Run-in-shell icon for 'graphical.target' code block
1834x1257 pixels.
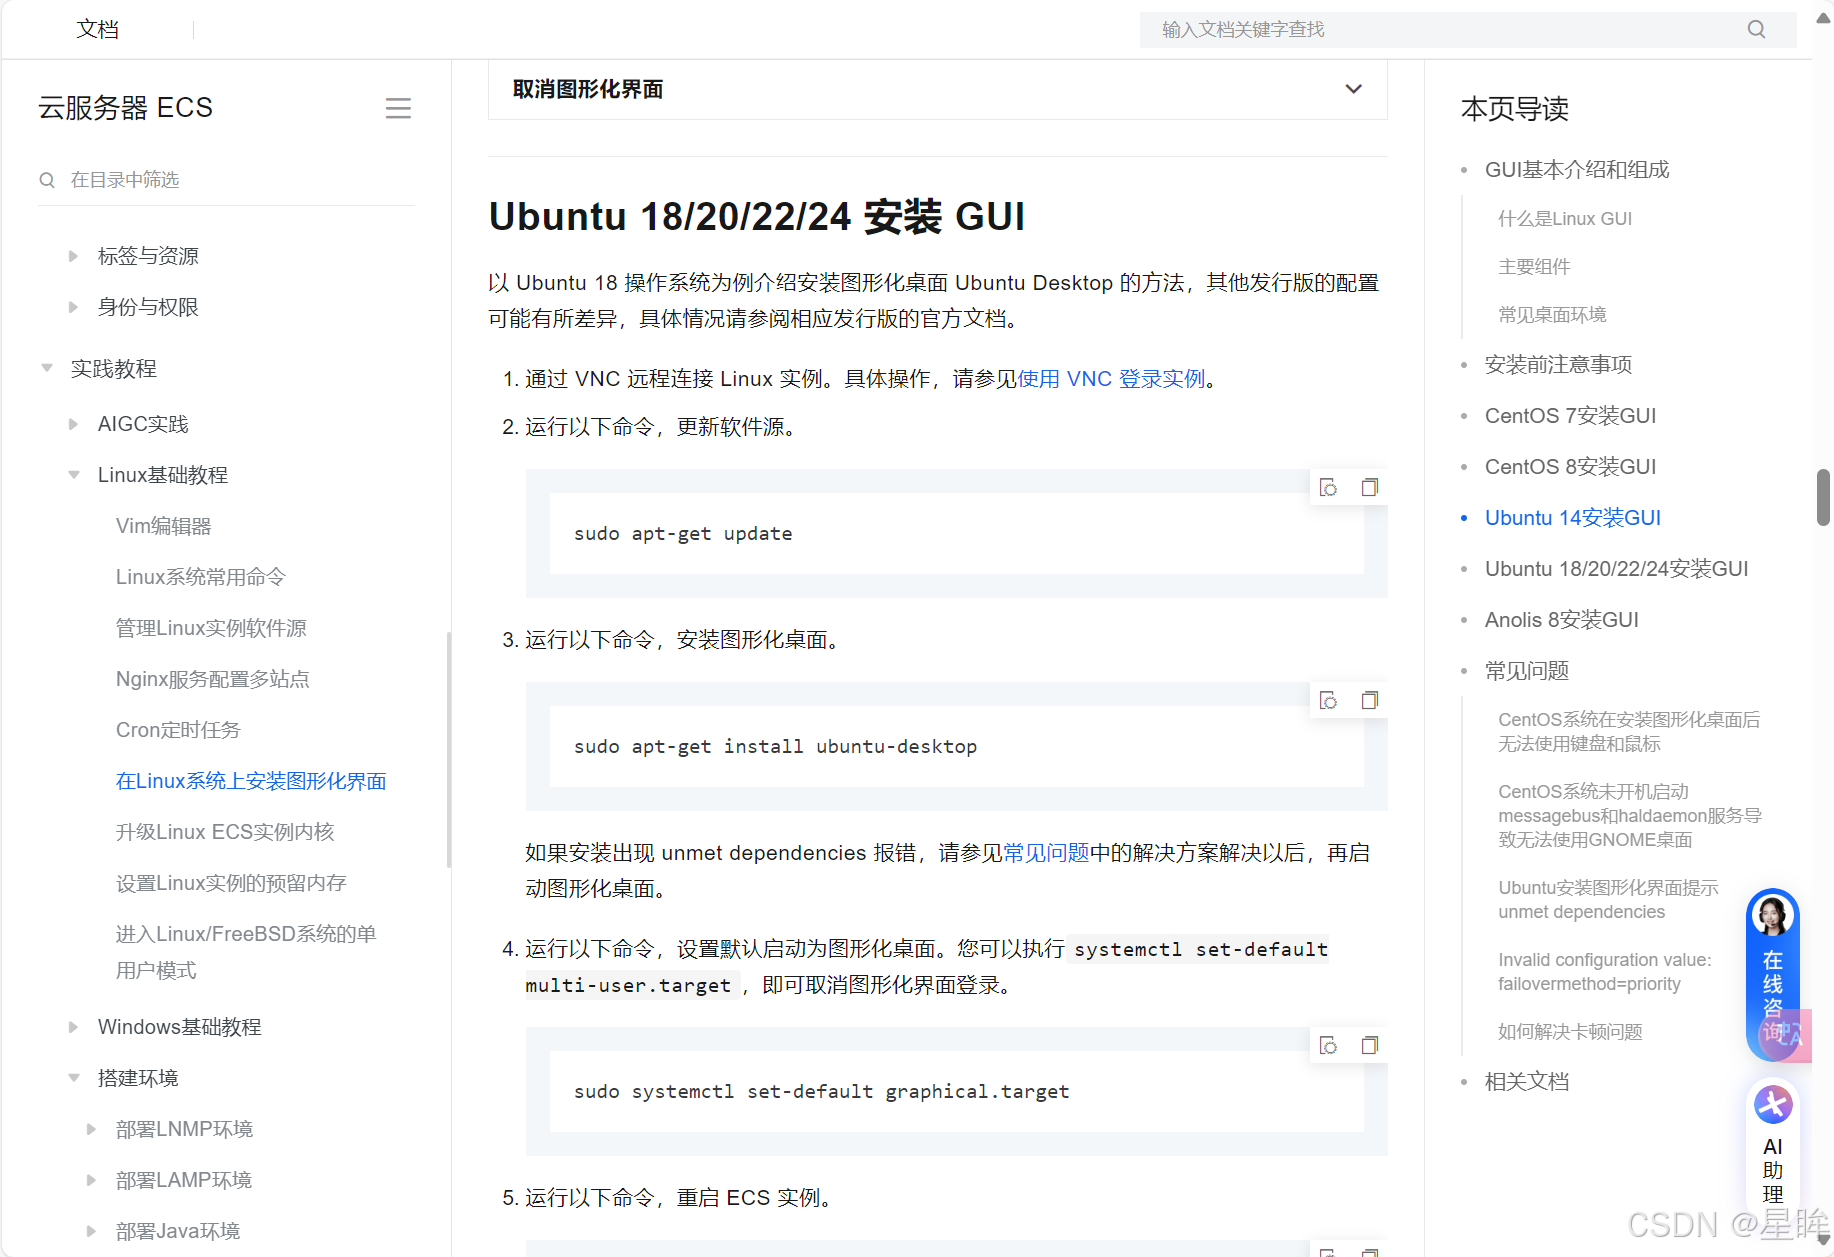(x=1328, y=1045)
